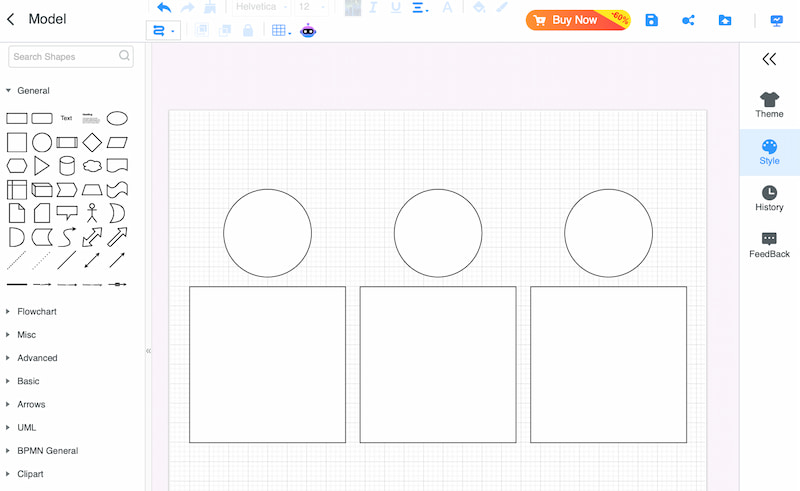This screenshot has height=491, width=800.
Task: Click the robot AI assistant icon
Action: point(308,31)
